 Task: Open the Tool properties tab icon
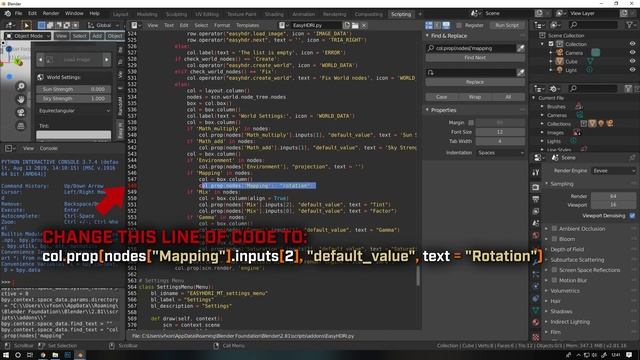(x=536, y=173)
